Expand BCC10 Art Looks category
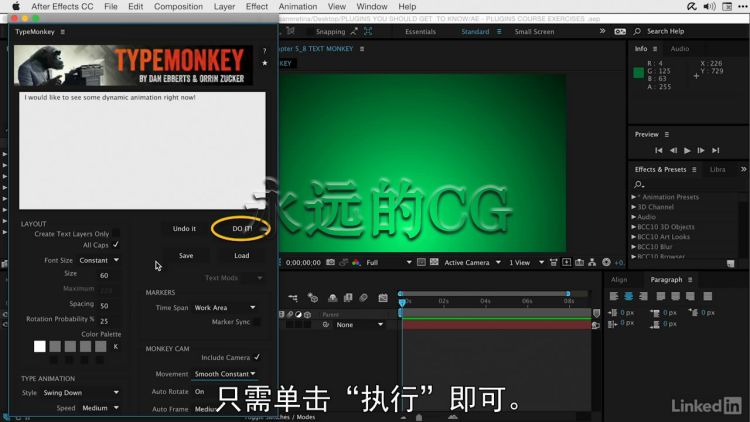 coord(633,236)
